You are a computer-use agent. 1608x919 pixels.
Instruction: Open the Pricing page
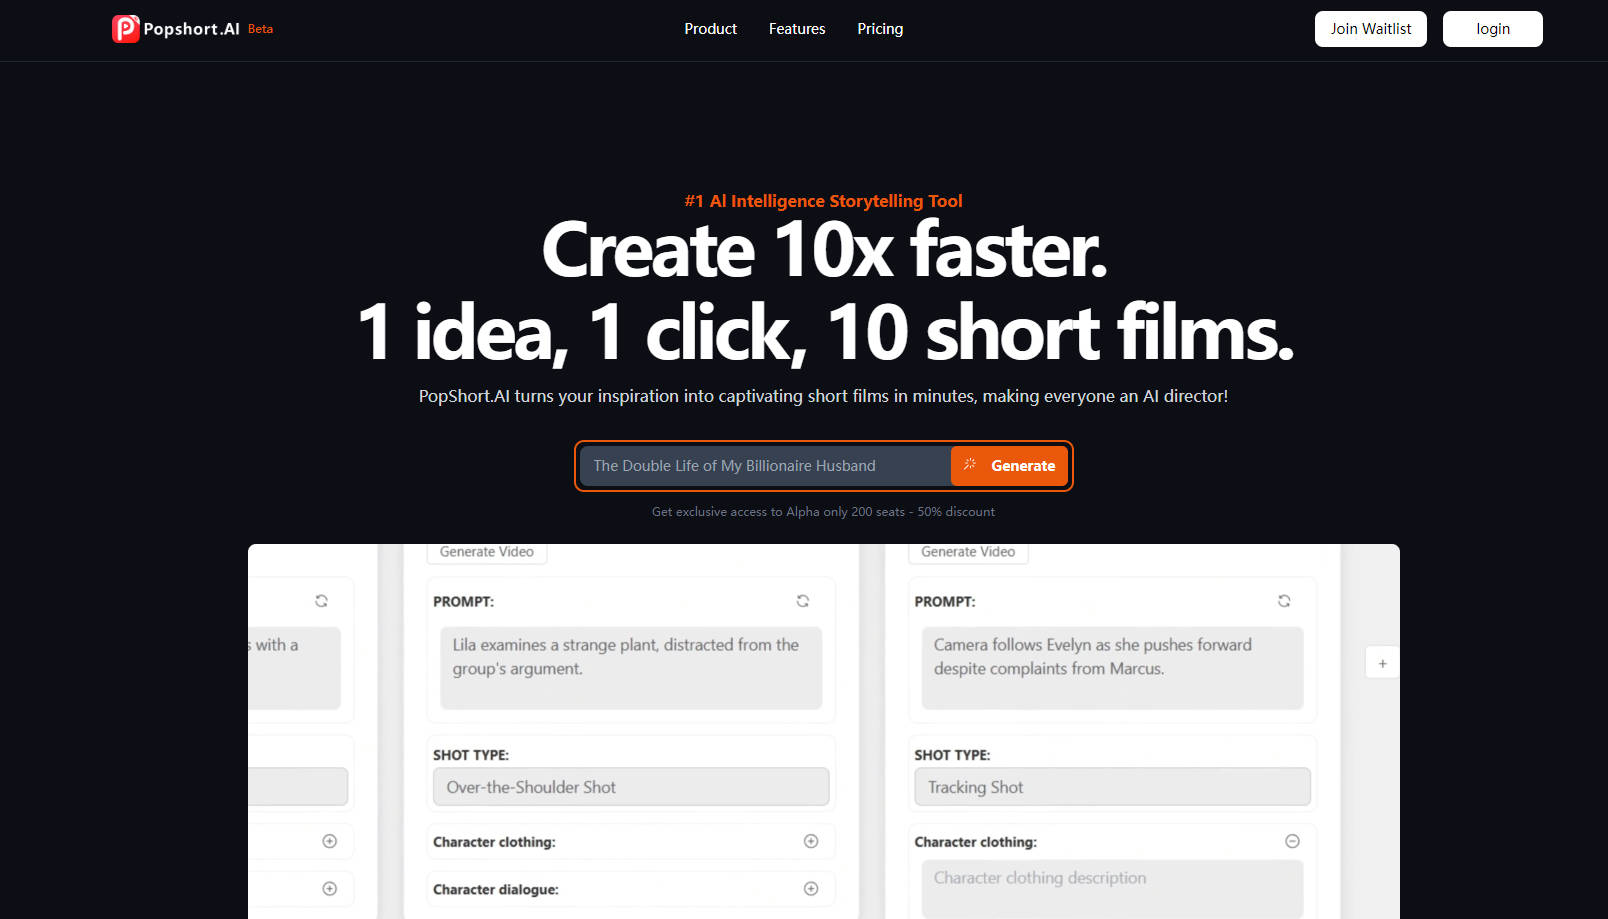(880, 29)
